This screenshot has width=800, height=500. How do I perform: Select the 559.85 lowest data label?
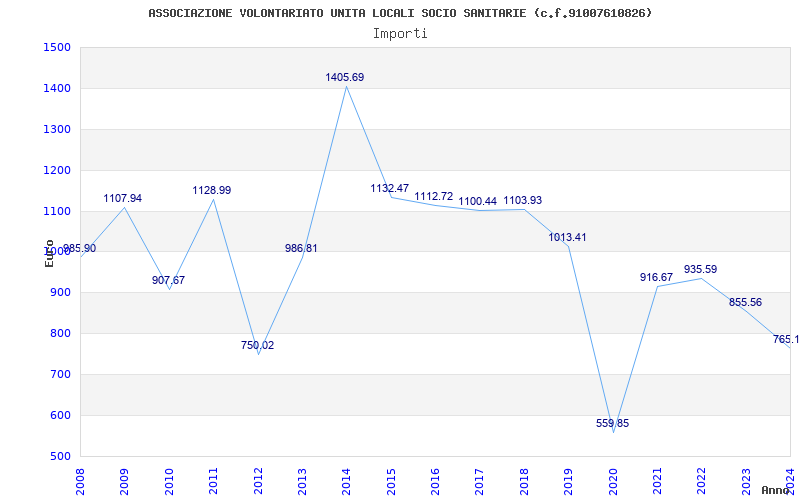pyautogui.click(x=612, y=423)
